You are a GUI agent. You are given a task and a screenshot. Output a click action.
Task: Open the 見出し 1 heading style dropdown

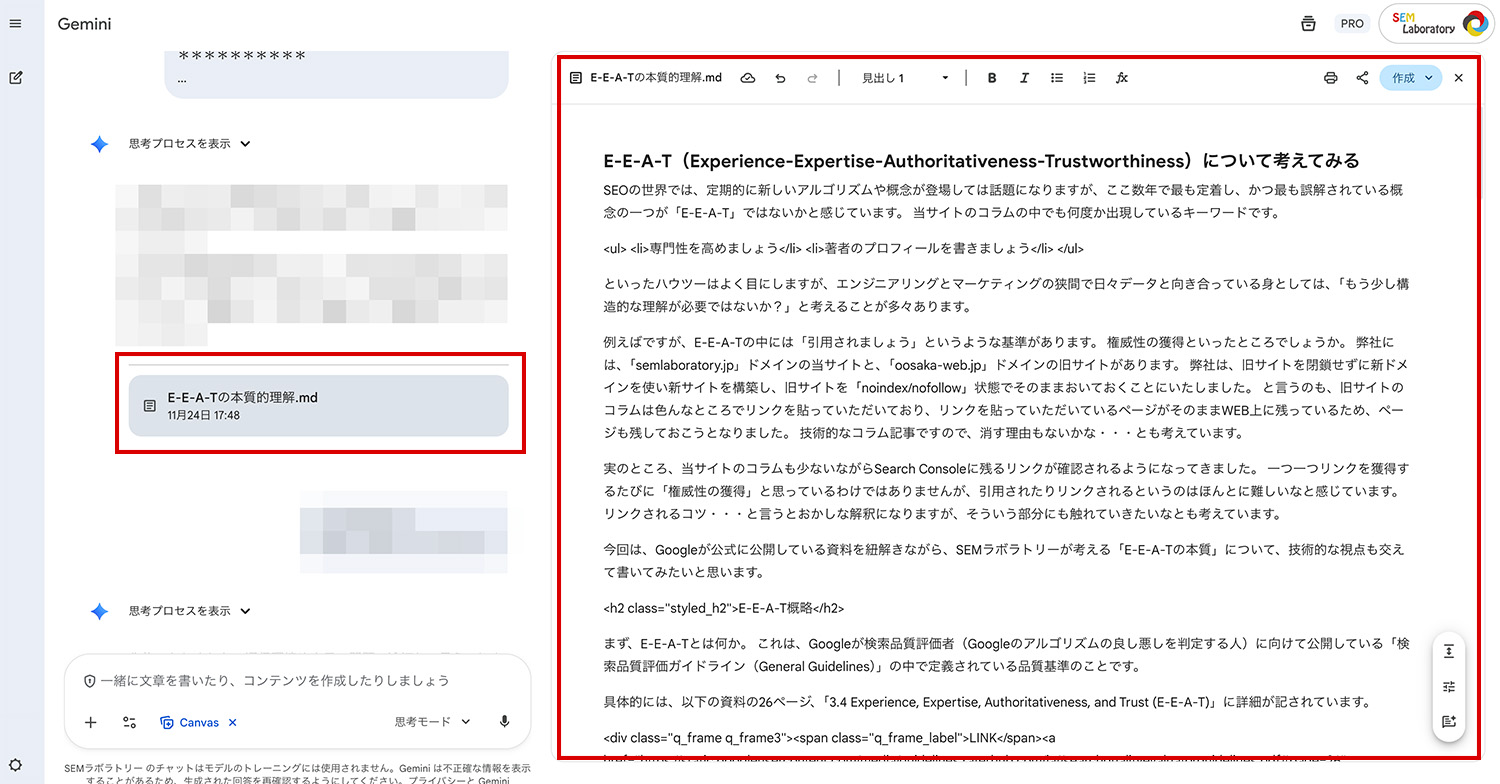click(905, 78)
